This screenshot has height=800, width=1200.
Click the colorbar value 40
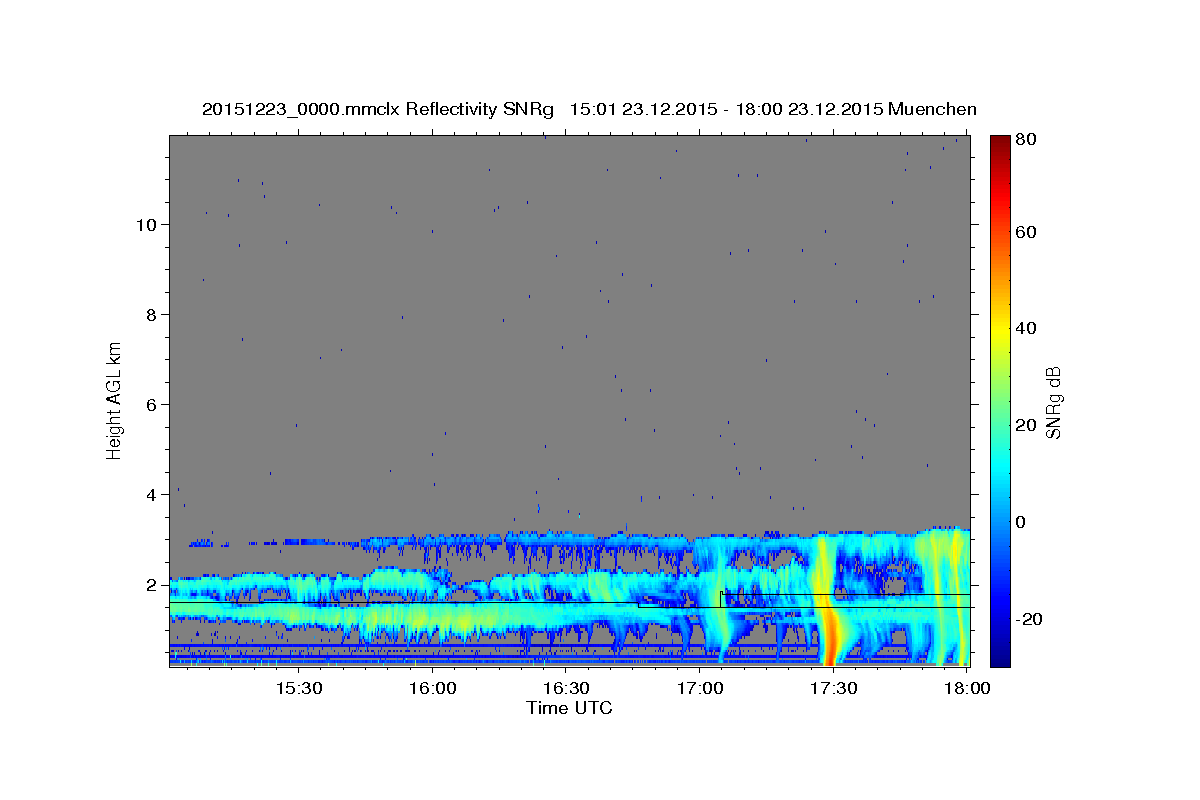point(1025,328)
